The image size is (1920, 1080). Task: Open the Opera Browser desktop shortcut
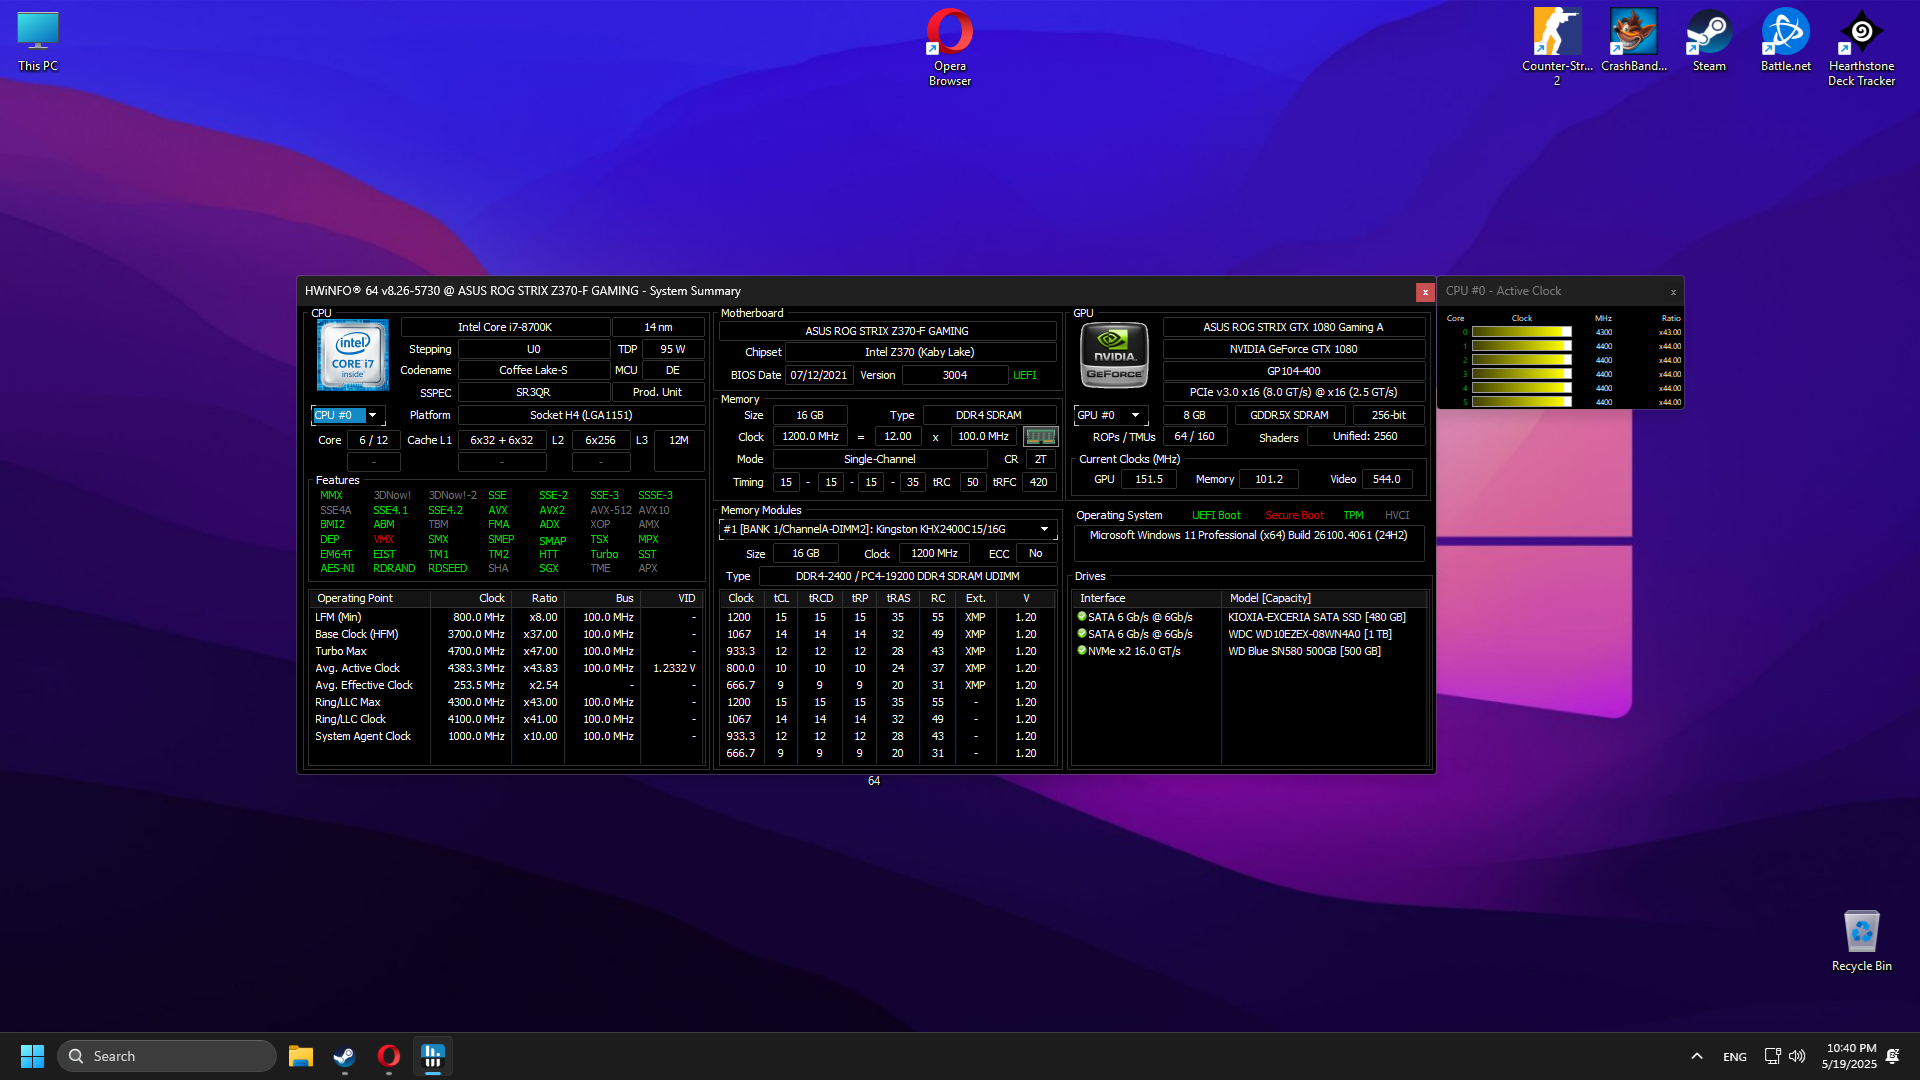(949, 47)
